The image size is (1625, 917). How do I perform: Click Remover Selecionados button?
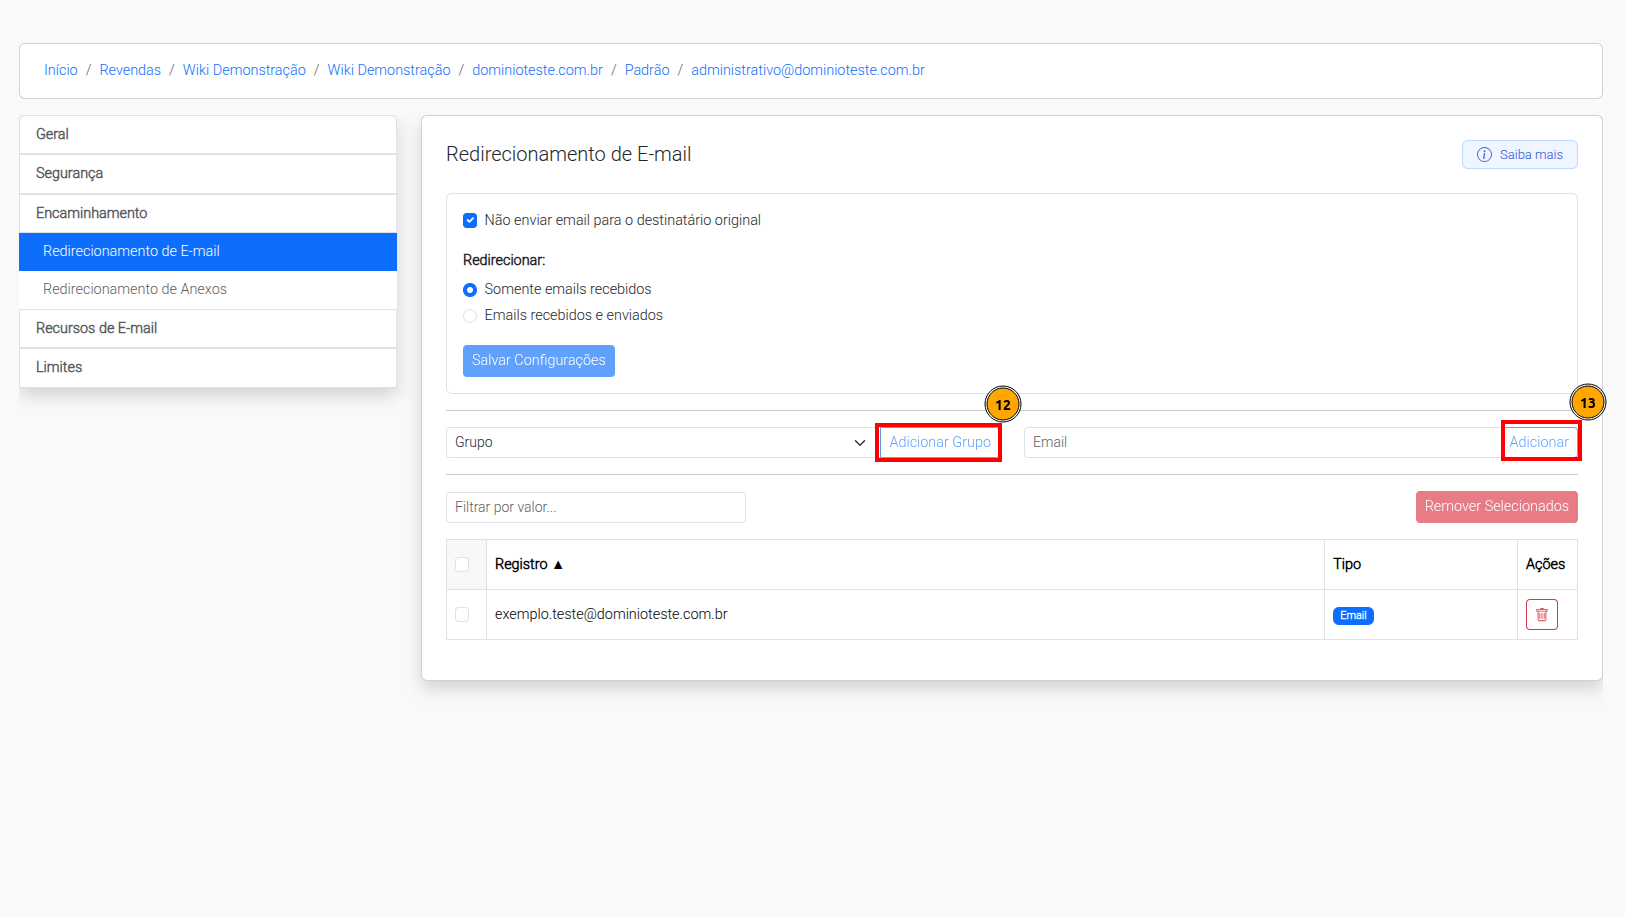point(1497,507)
